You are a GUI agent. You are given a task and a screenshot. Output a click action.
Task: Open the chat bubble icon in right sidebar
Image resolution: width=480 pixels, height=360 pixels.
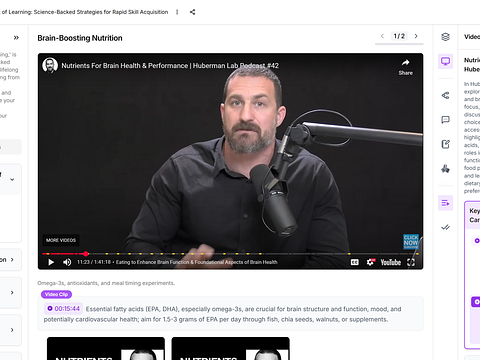point(445,120)
